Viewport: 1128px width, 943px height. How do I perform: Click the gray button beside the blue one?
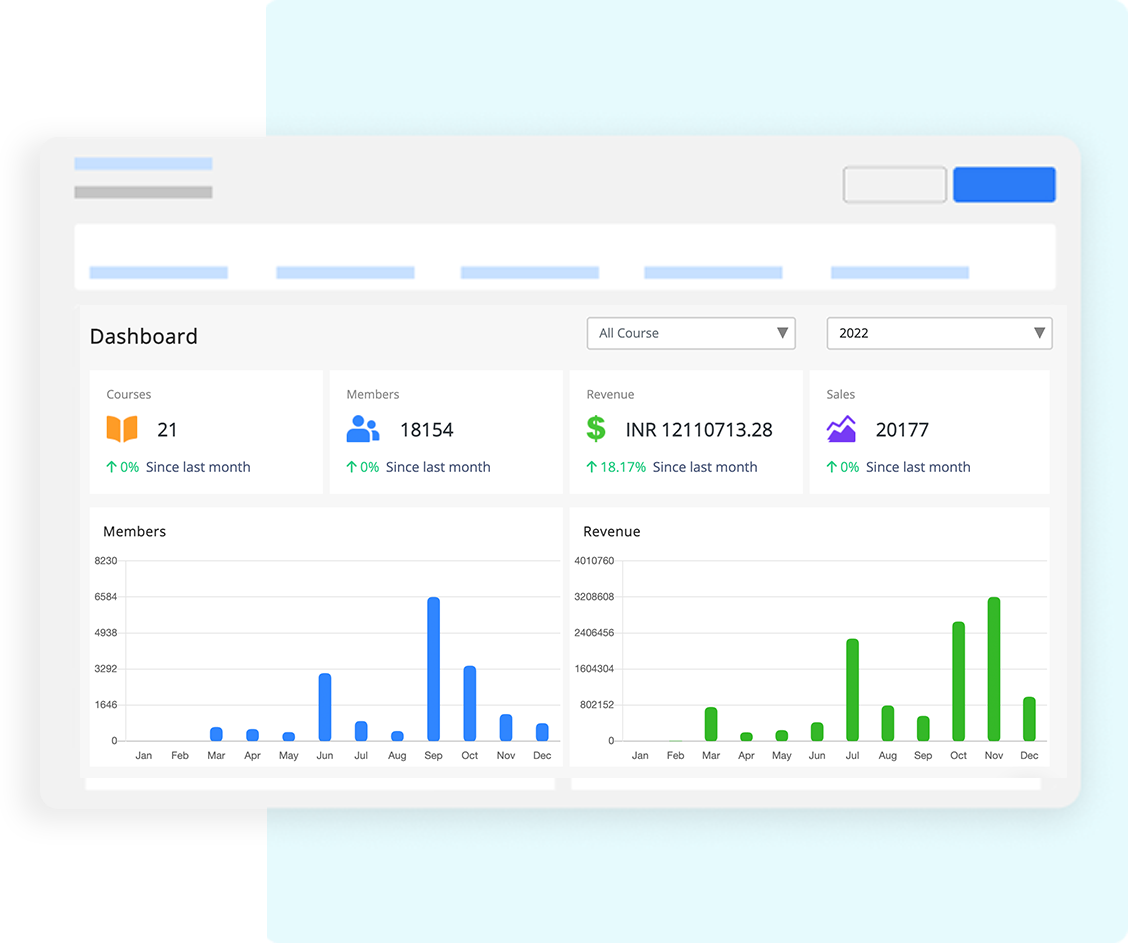(x=894, y=184)
